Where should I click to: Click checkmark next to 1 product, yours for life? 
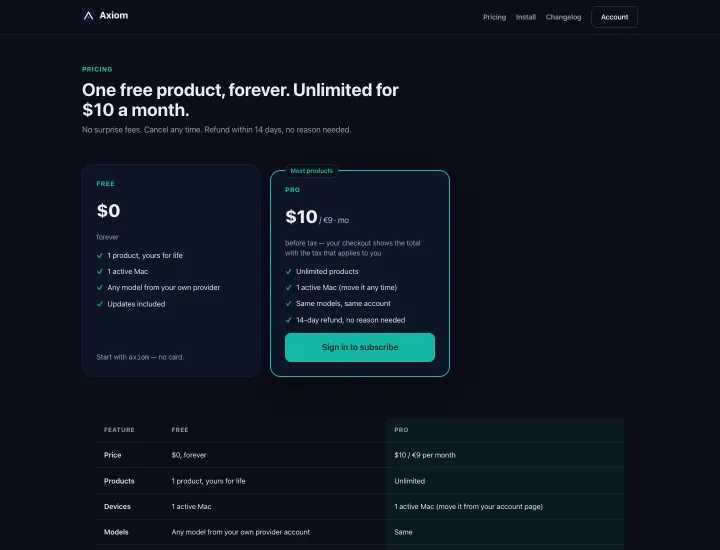click(x=100, y=255)
